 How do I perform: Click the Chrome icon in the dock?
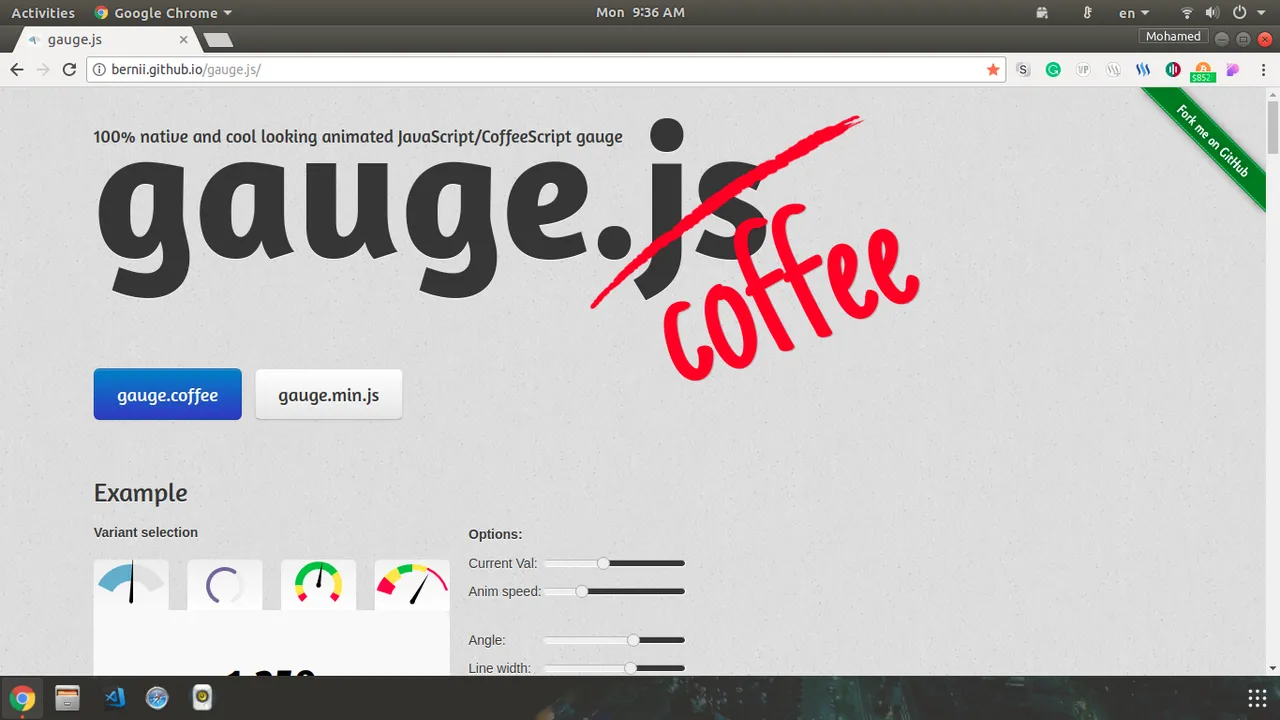(22, 698)
